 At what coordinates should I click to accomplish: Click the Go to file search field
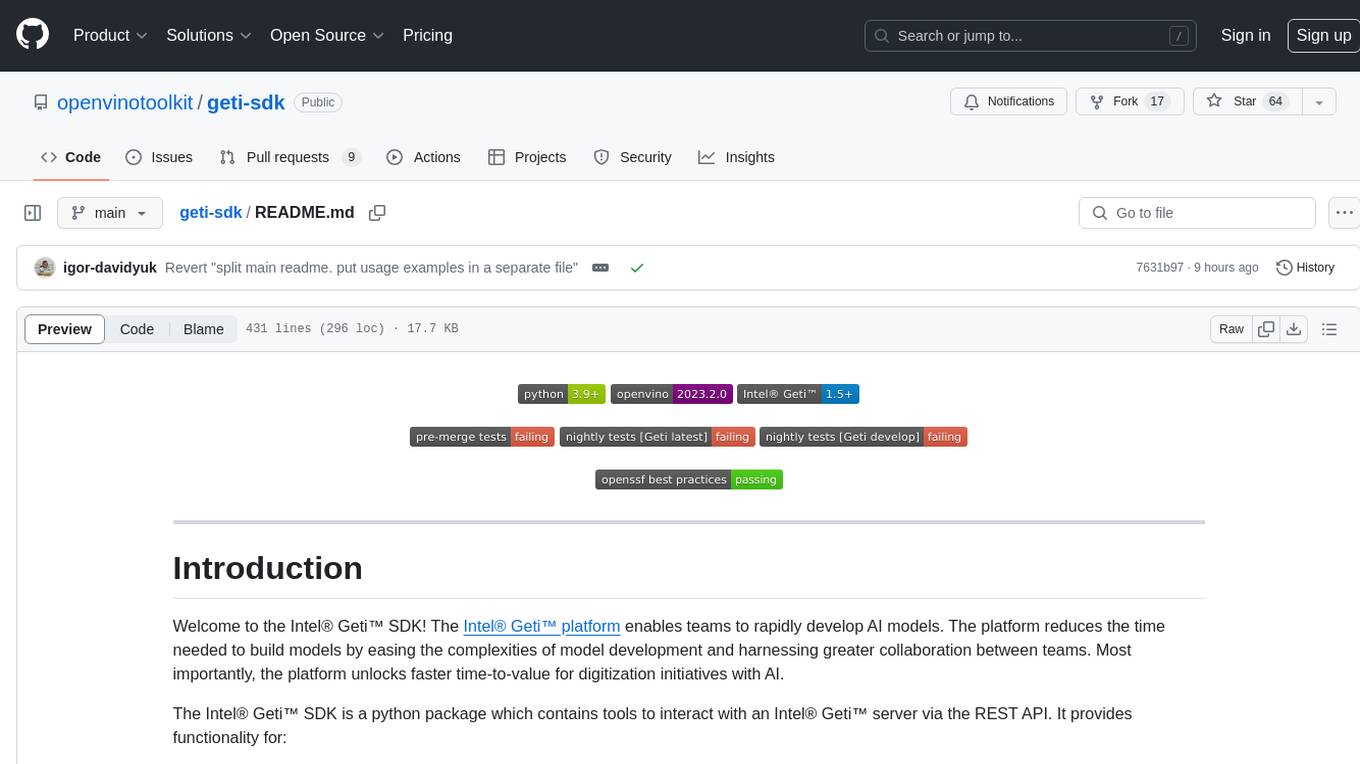click(x=1197, y=213)
